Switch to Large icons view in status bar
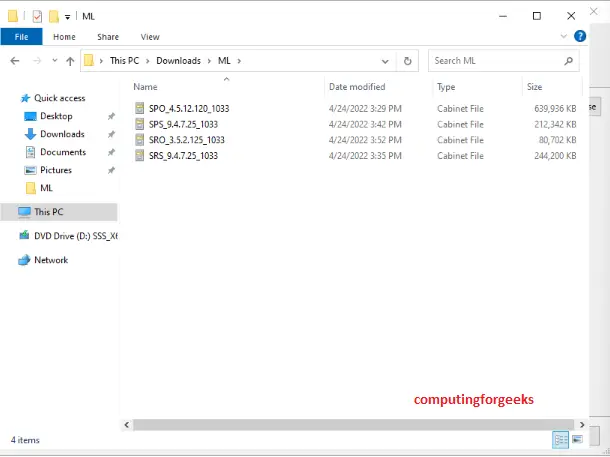The height and width of the screenshot is (457, 610). pyautogui.click(x=577, y=440)
